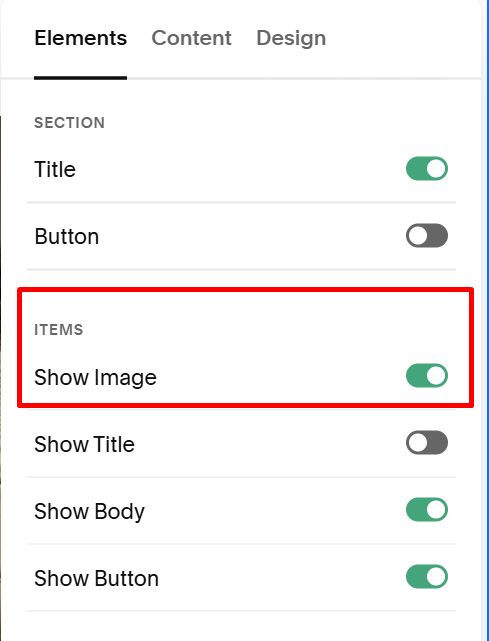Image resolution: width=489 pixels, height=641 pixels.
Task: Click the Show Body label text
Action: point(90,511)
